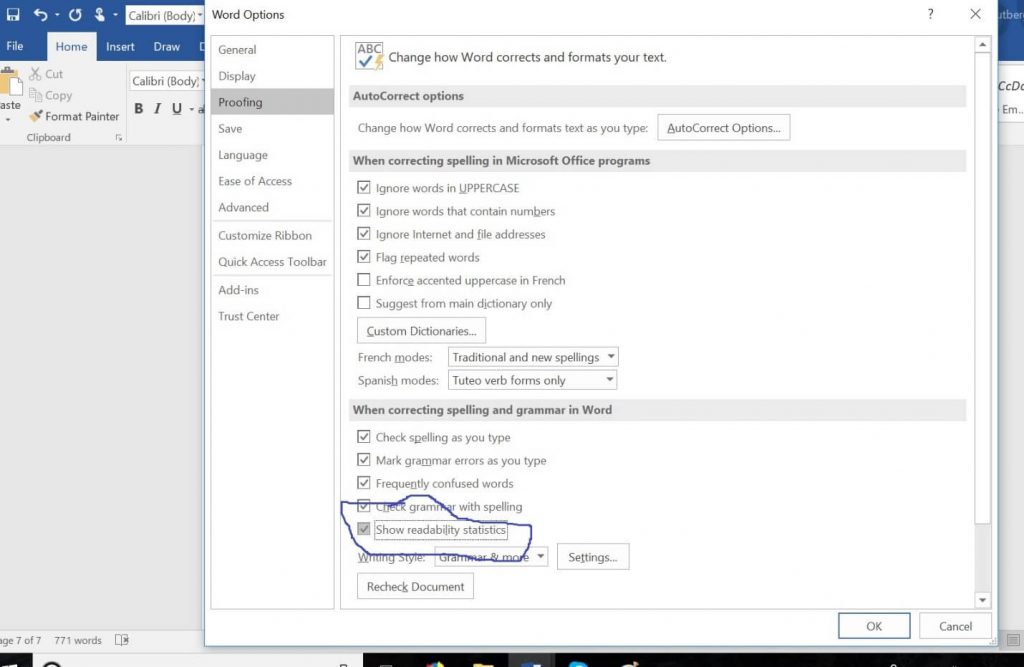This screenshot has width=1024, height=667.
Task: Click the scroll down arrow in options pane
Action: point(982,600)
